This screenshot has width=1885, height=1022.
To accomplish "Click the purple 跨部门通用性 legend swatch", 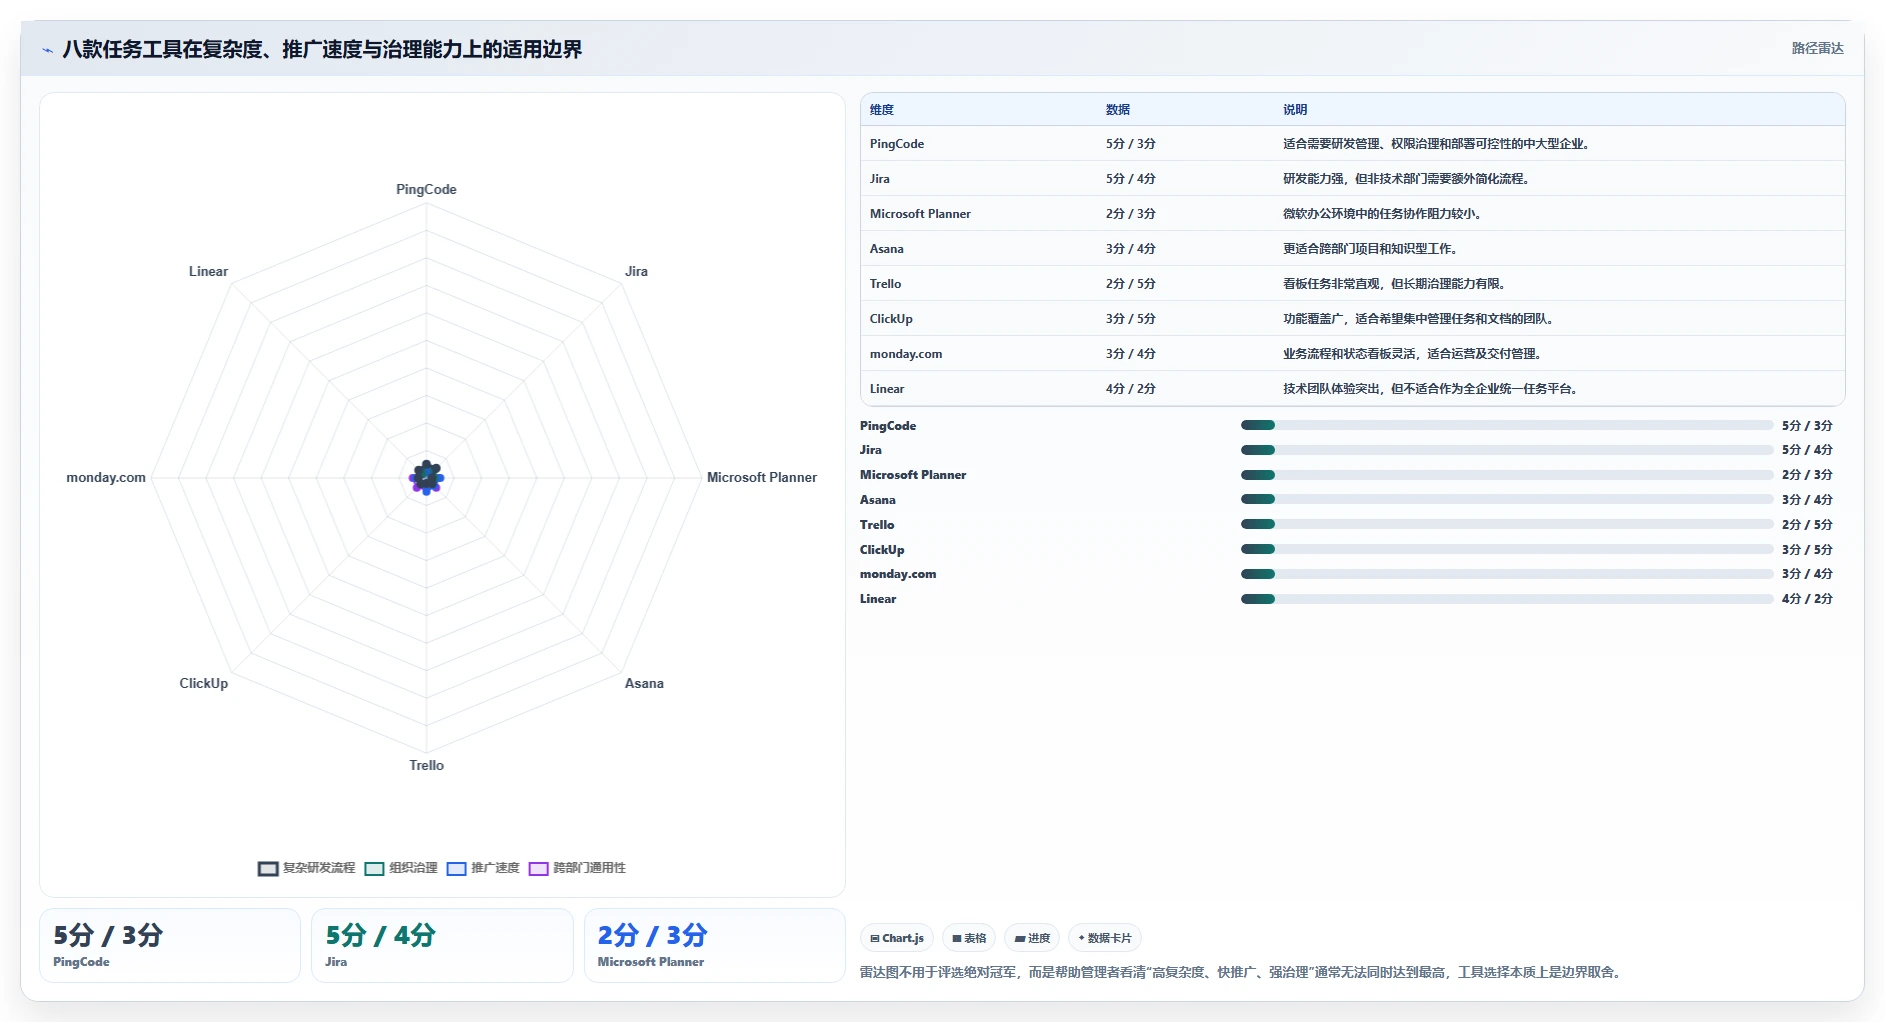I will pyautogui.click(x=539, y=868).
